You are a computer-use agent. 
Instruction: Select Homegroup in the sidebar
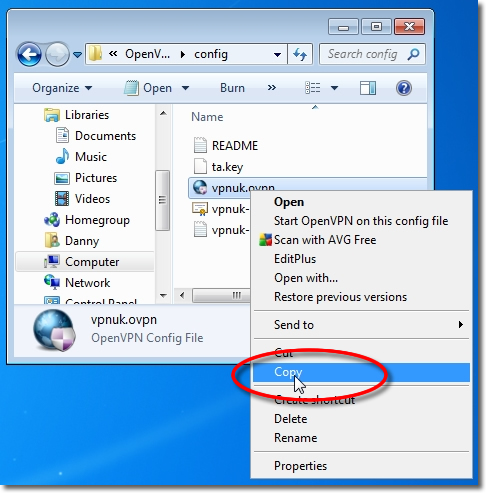coord(97,220)
